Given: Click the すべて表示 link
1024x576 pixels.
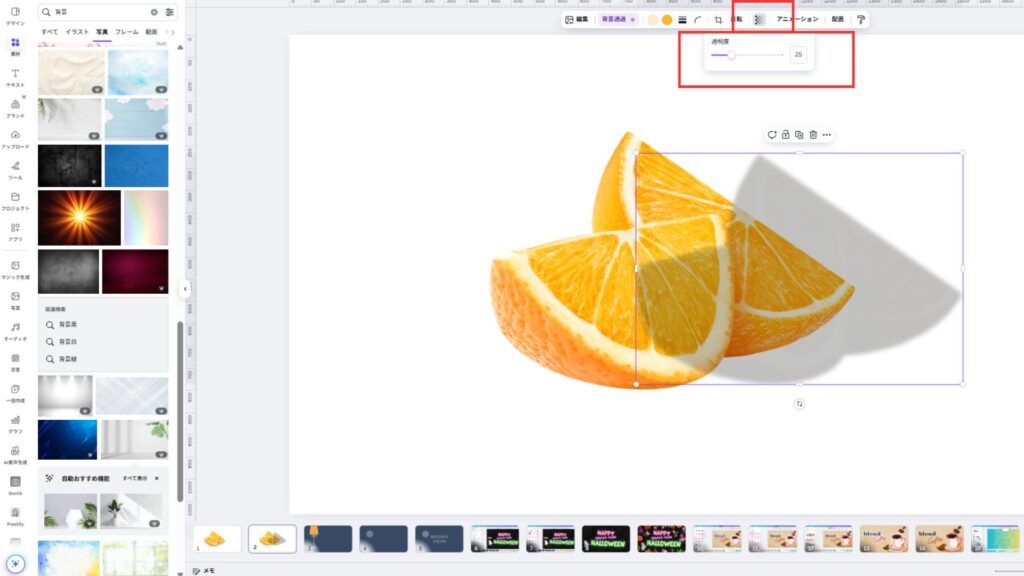Looking at the screenshot, I should (135, 478).
